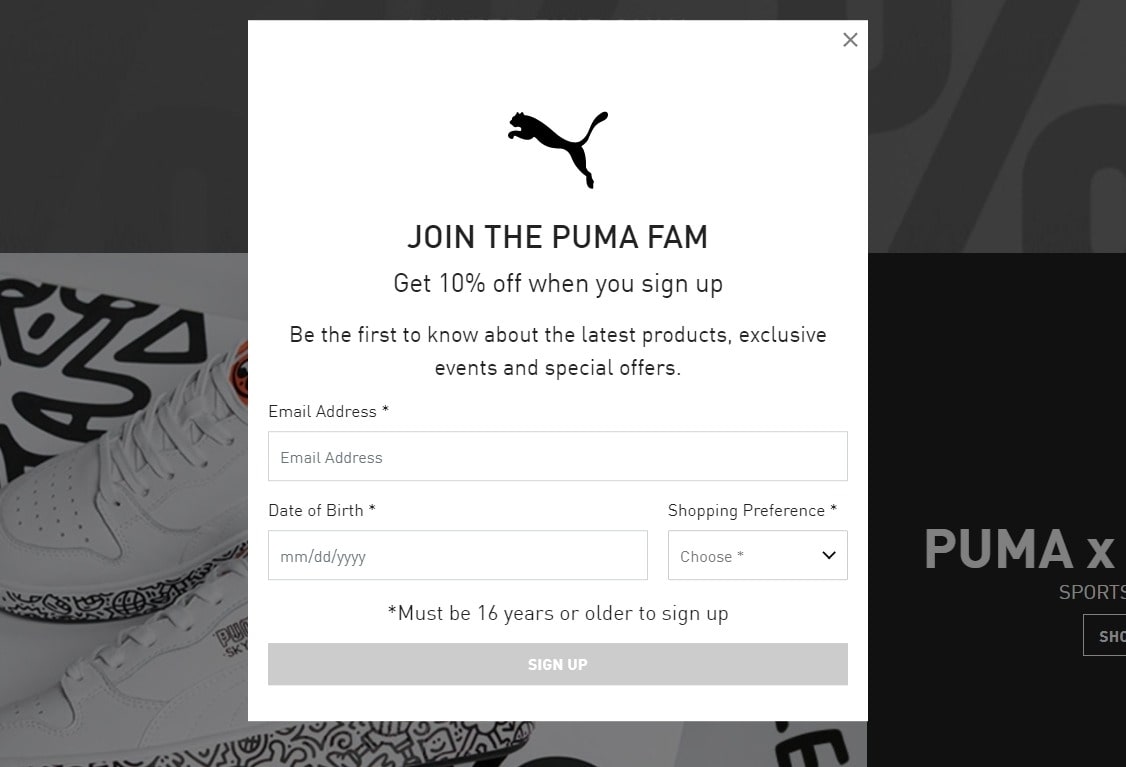Click the PUMA x banner headline
The image size is (1126, 767).
click(x=1020, y=550)
